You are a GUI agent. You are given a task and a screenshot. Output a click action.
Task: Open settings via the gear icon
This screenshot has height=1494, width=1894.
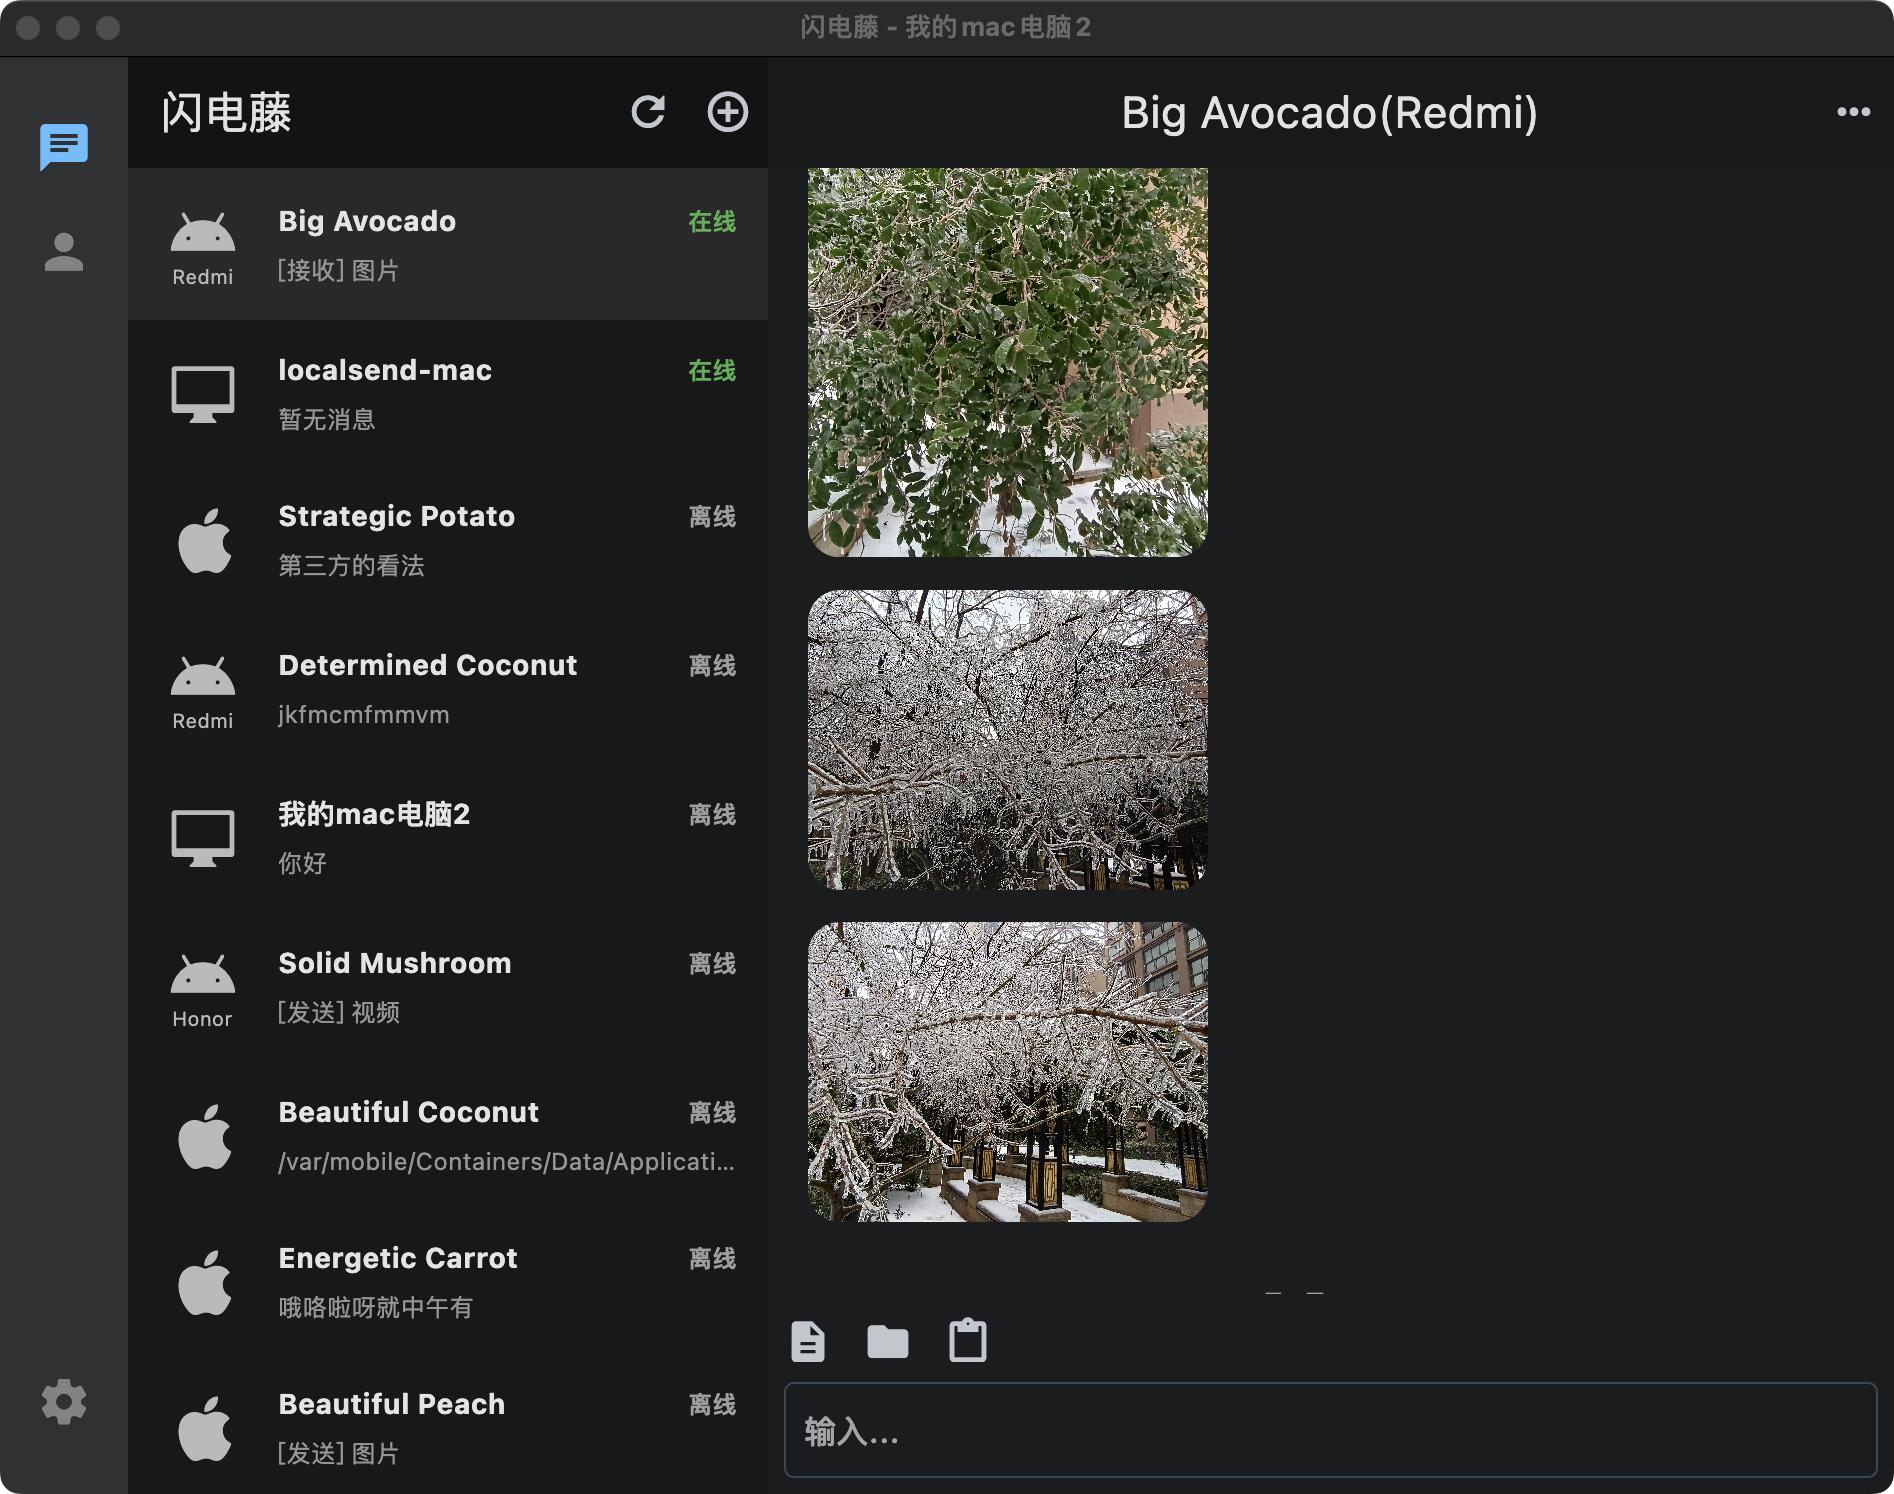click(64, 1402)
